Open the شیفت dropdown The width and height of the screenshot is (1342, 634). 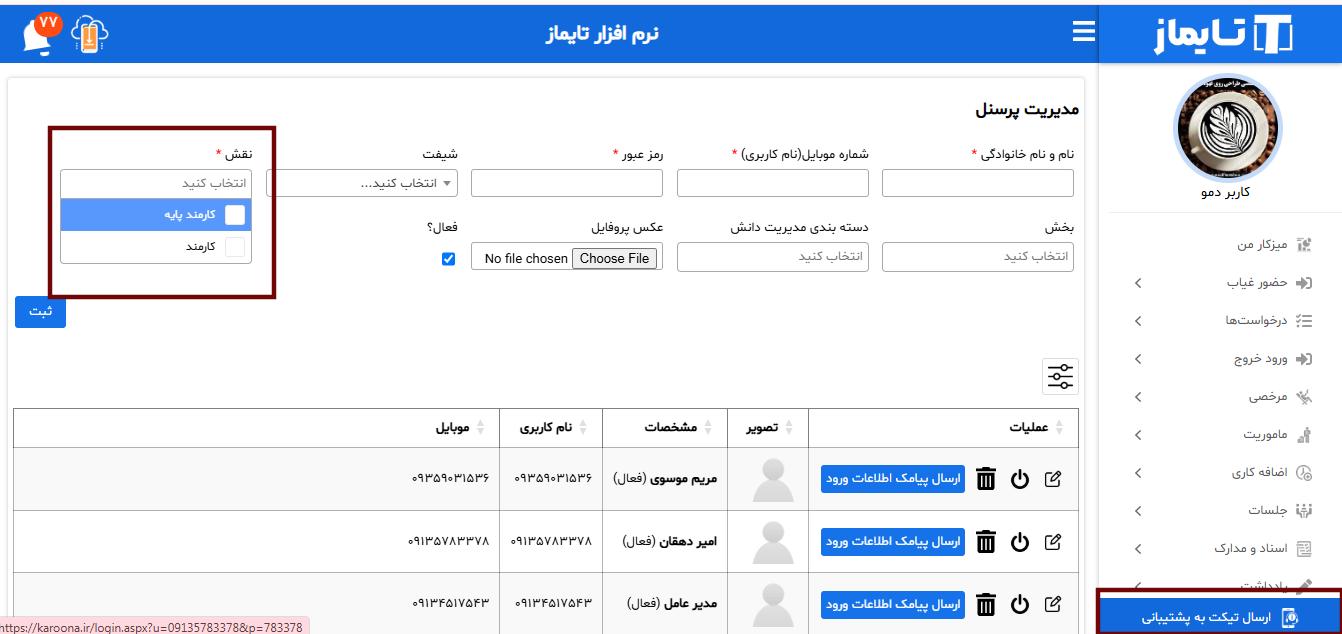362,184
